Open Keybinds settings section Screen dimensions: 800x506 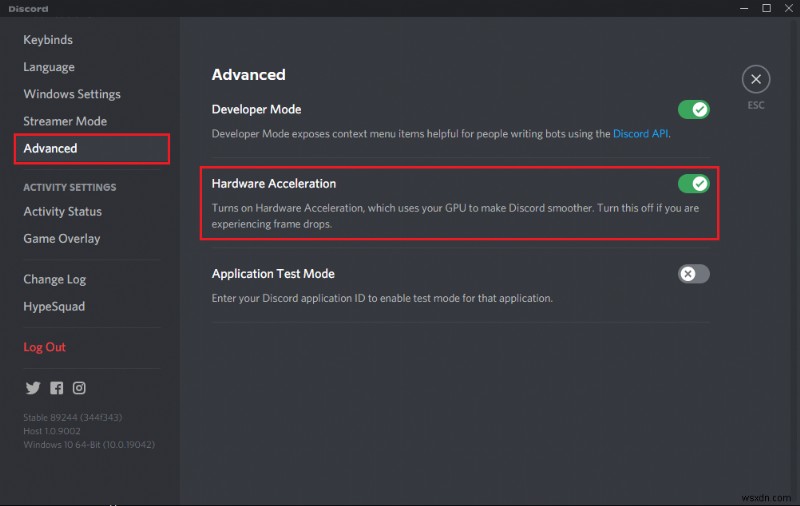tap(48, 40)
